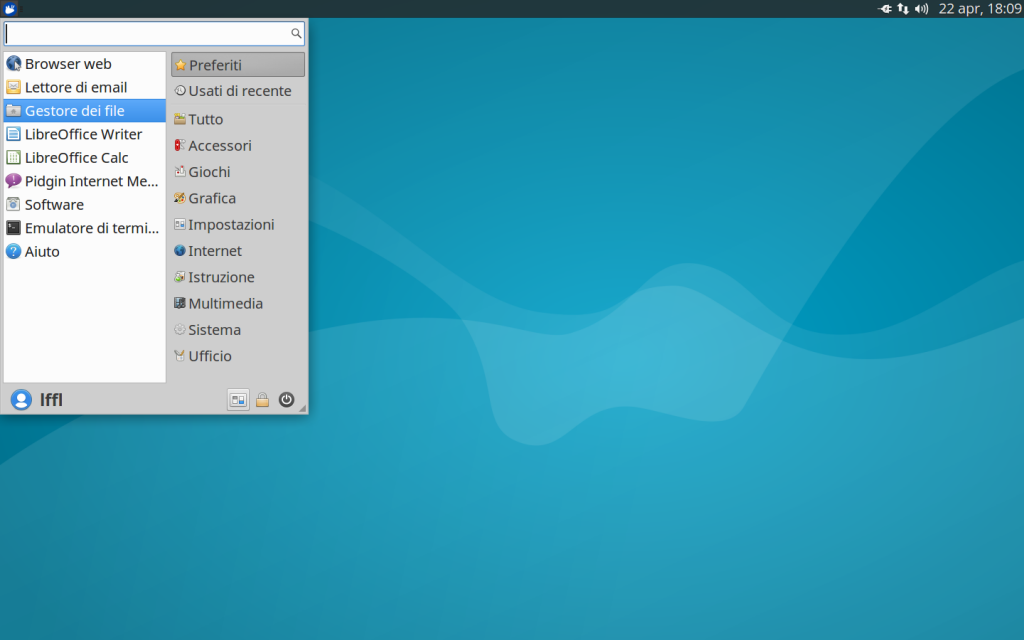
Task: Open Browser web from favorites
Action: coord(68,64)
